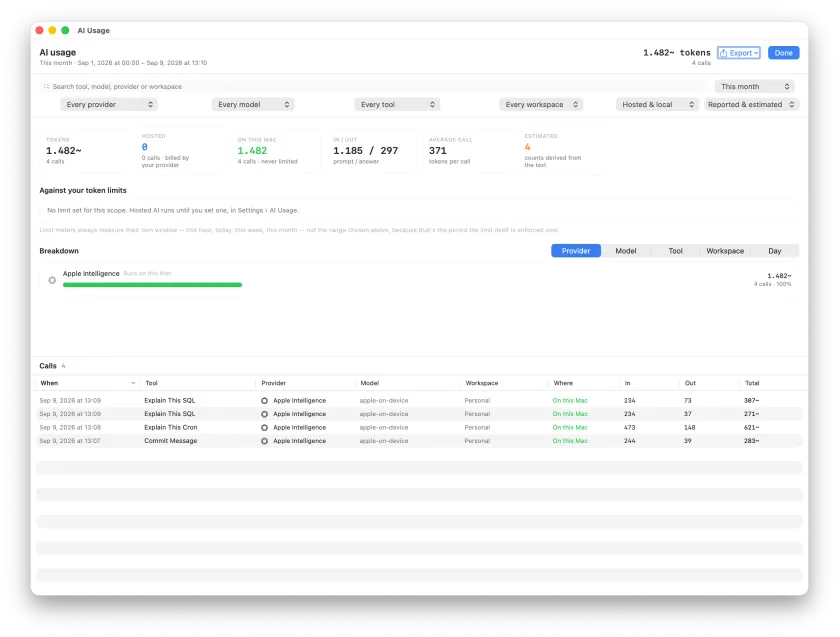
Task: Click the No limit set message
Action: click(x=172, y=211)
